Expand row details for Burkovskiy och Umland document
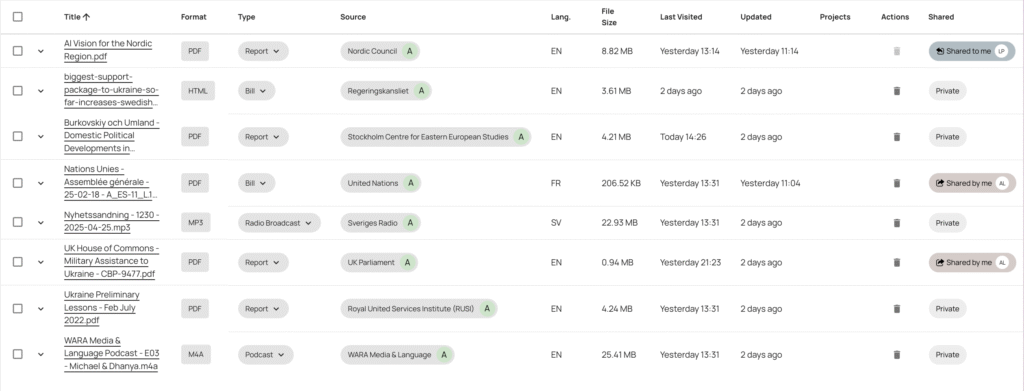Screen dimensions: 1024x391 click(40, 137)
